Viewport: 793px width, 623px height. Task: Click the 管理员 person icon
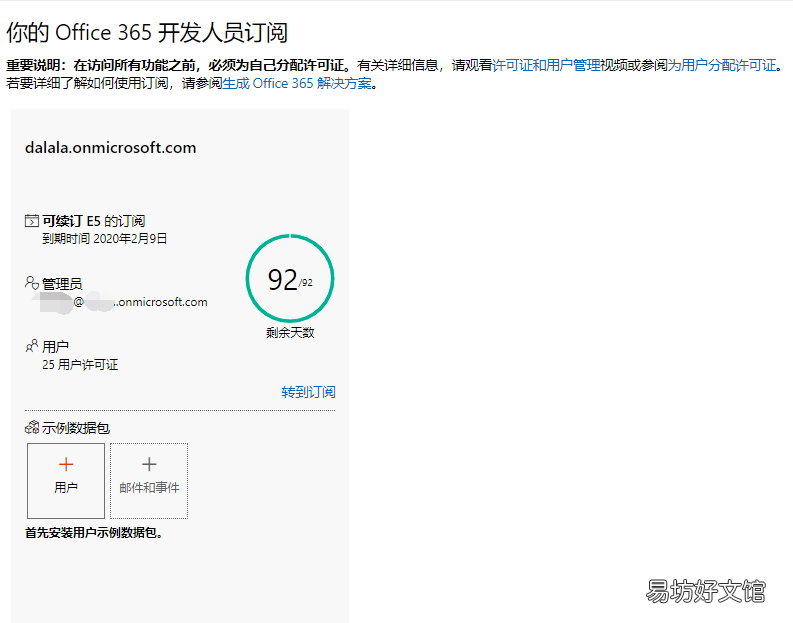click(x=31, y=282)
